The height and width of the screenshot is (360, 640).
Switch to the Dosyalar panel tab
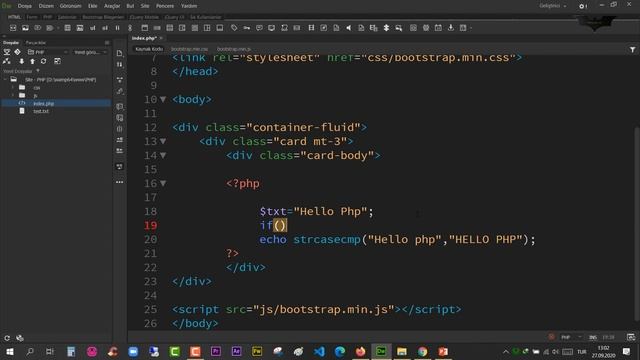(11, 42)
